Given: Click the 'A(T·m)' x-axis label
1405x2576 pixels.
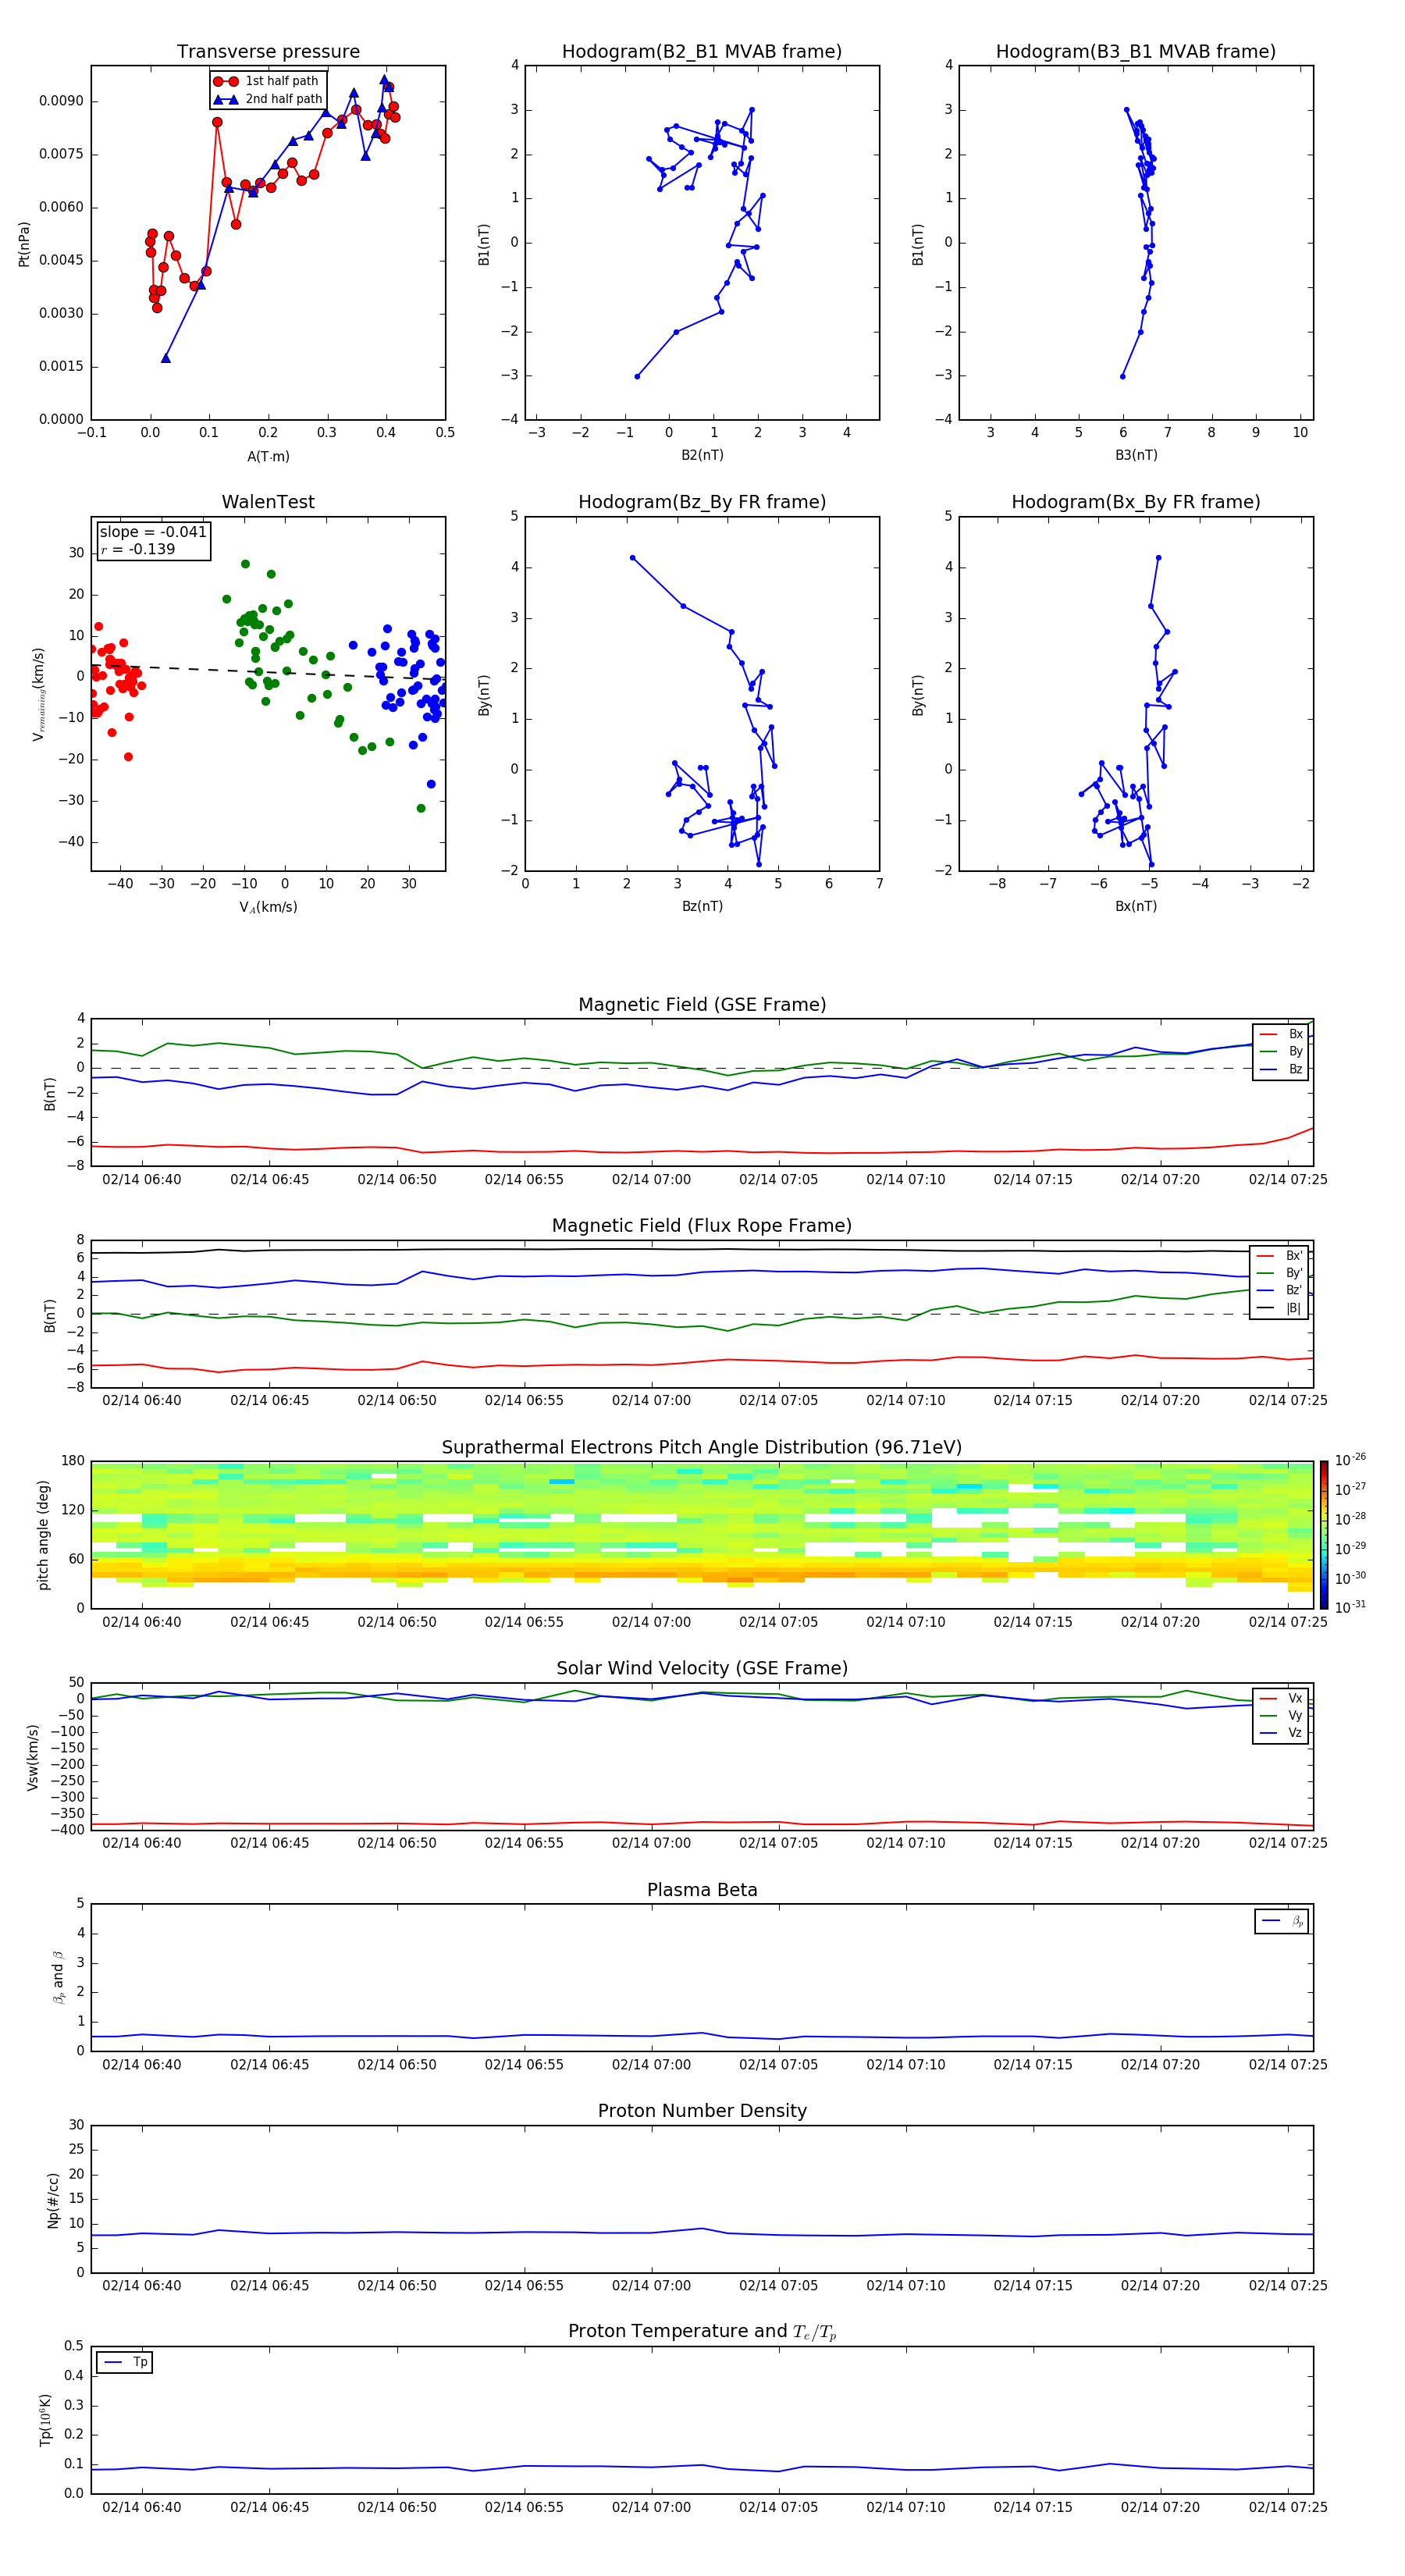Looking at the screenshot, I should tap(268, 456).
